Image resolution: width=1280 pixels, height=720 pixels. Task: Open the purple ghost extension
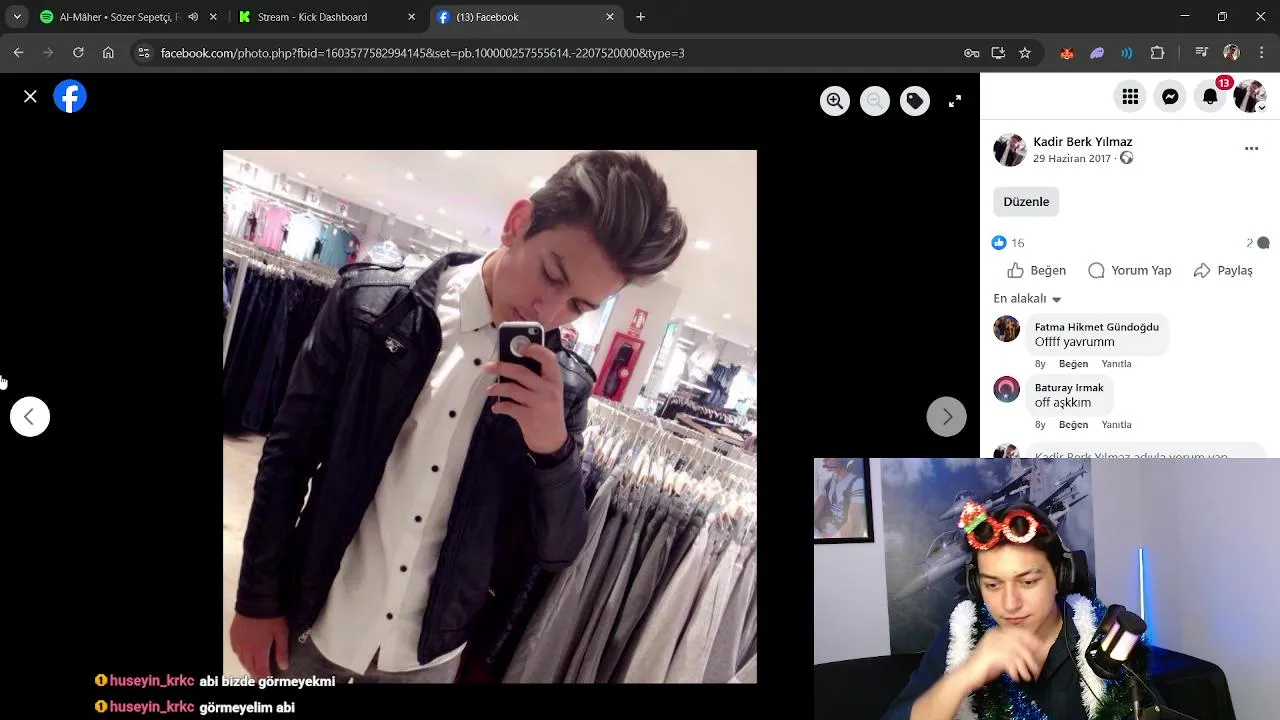pyautogui.click(x=1097, y=53)
